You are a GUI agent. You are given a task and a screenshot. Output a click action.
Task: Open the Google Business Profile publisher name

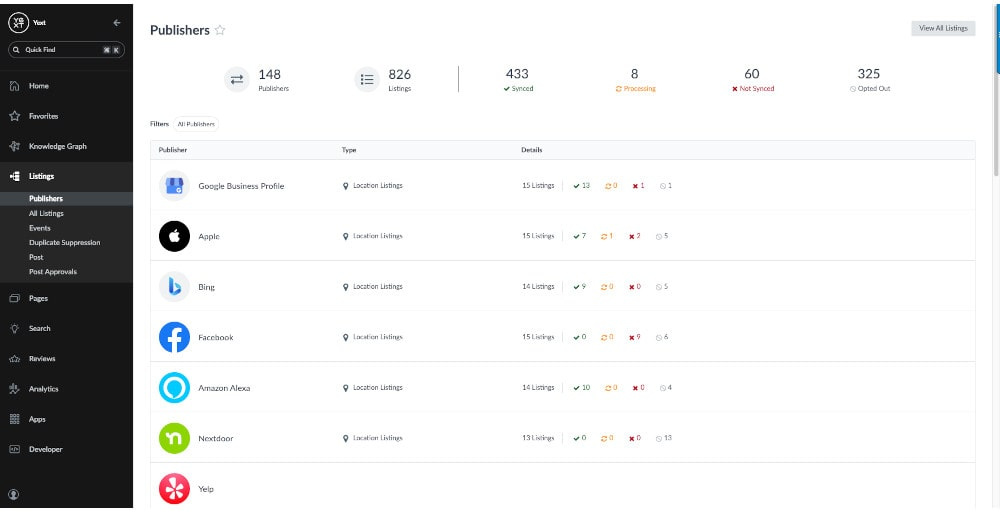click(241, 186)
